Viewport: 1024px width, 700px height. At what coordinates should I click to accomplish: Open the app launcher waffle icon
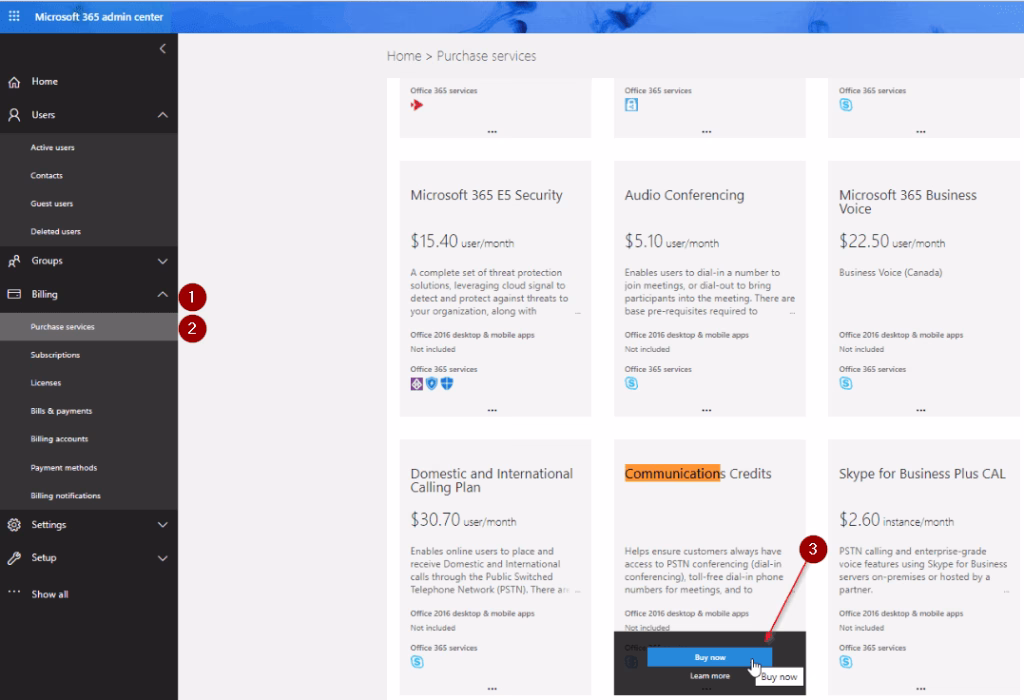coord(13,16)
